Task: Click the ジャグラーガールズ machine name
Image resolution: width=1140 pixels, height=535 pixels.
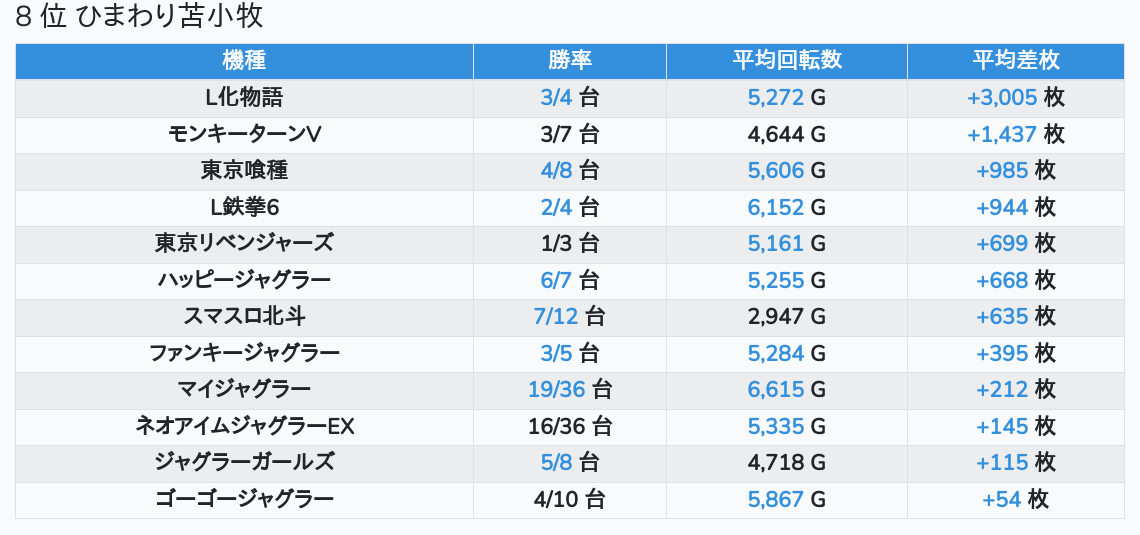Action: [x=244, y=462]
